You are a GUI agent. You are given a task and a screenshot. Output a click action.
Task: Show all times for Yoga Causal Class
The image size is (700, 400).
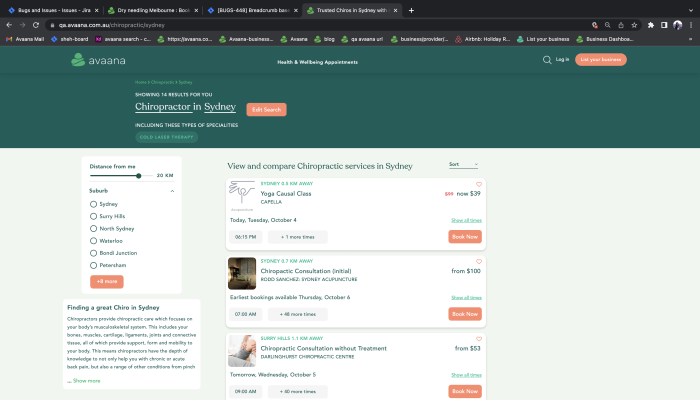466,220
